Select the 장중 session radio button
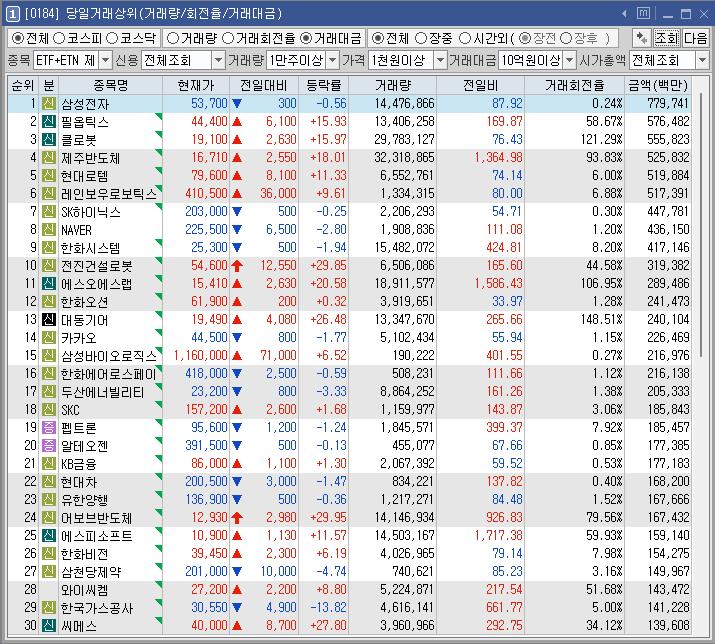This screenshot has width=715, height=644. [421, 38]
